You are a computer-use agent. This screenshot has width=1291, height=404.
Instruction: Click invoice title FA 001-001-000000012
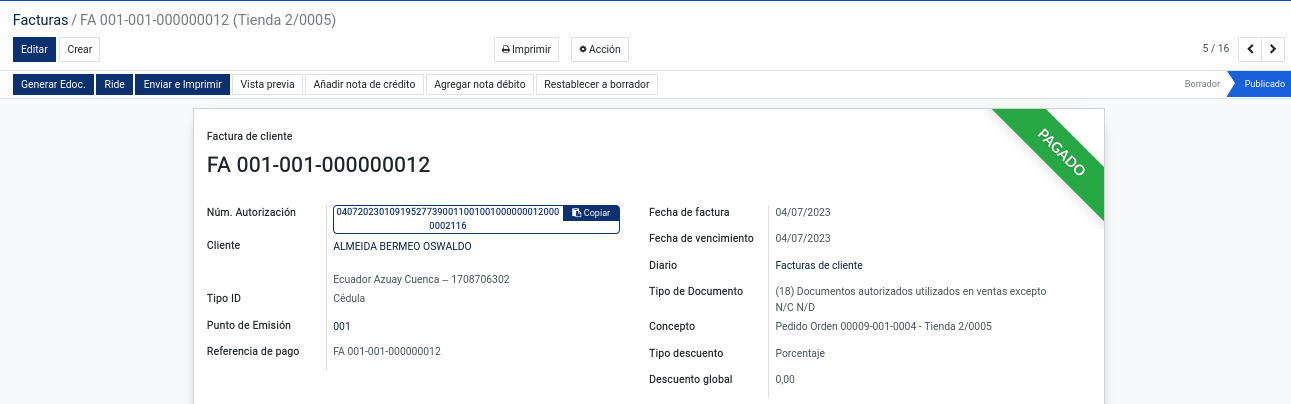click(x=318, y=165)
